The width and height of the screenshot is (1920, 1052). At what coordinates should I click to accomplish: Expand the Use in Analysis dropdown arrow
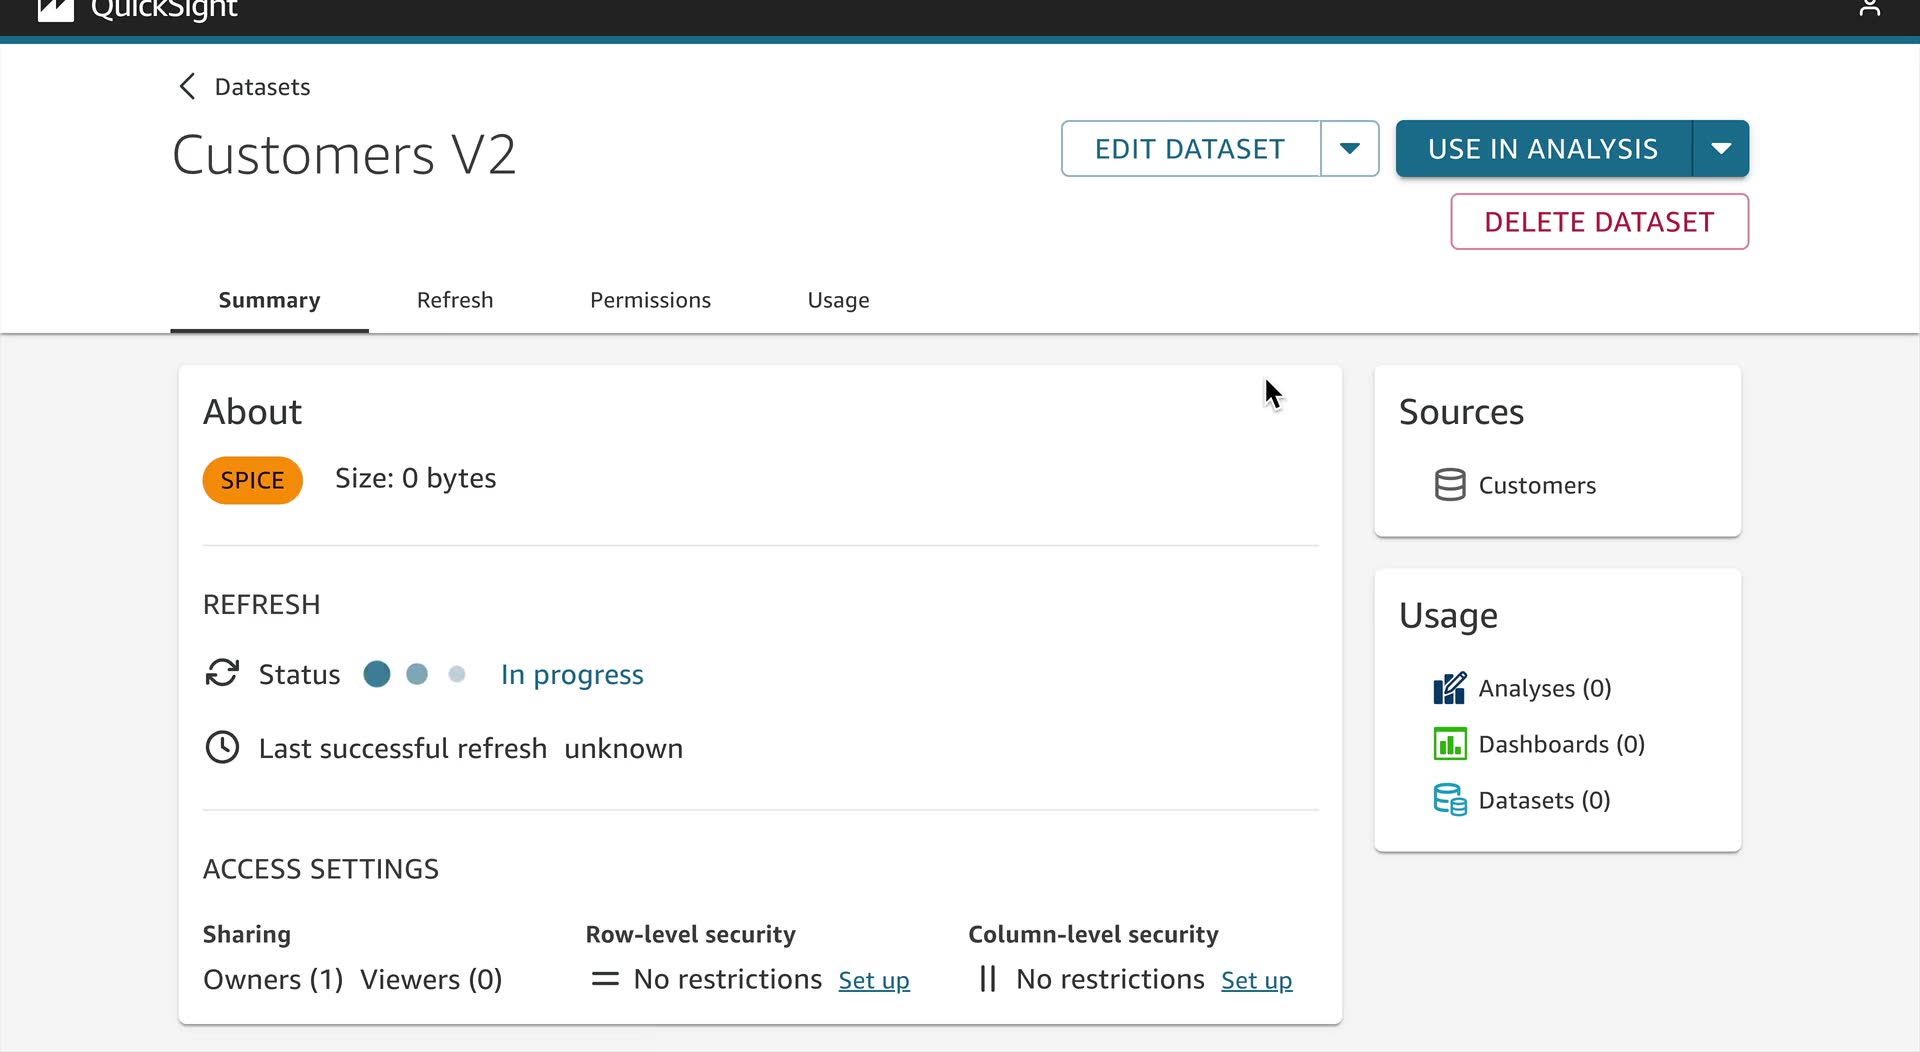(x=1720, y=149)
